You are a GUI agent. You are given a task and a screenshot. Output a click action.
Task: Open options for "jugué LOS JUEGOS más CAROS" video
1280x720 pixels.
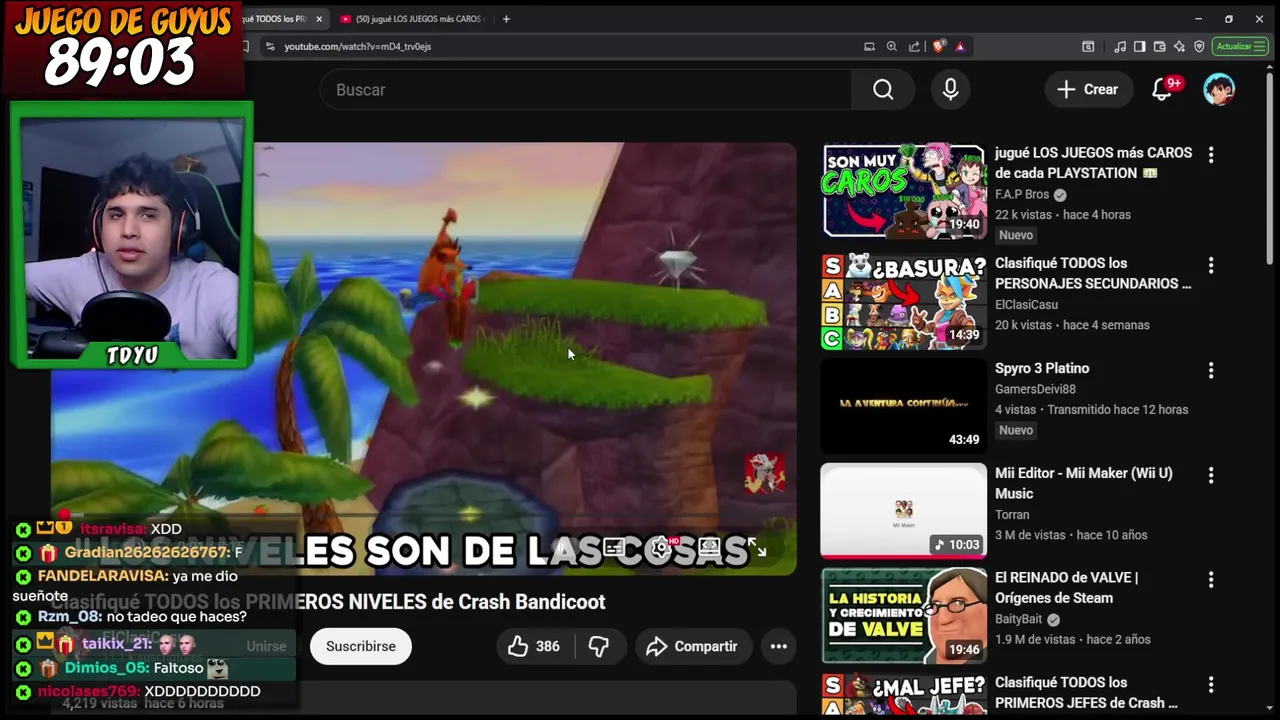(x=1211, y=155)
